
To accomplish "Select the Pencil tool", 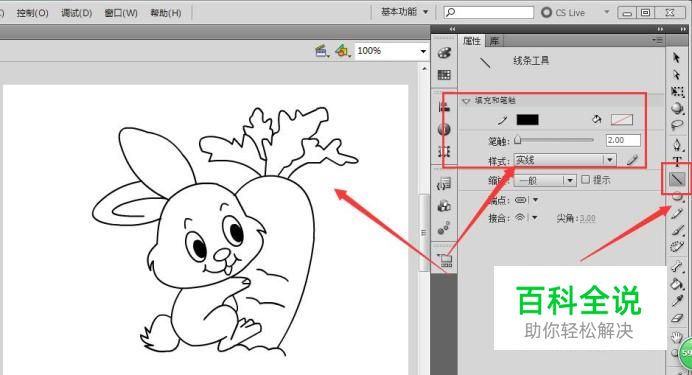I will click(677, 214).
